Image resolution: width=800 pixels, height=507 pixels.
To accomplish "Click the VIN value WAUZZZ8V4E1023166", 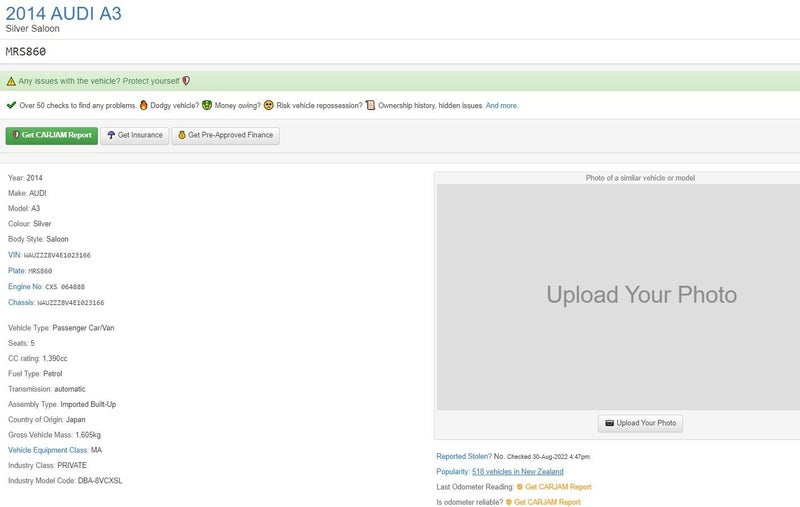I will tap(57, 256).
